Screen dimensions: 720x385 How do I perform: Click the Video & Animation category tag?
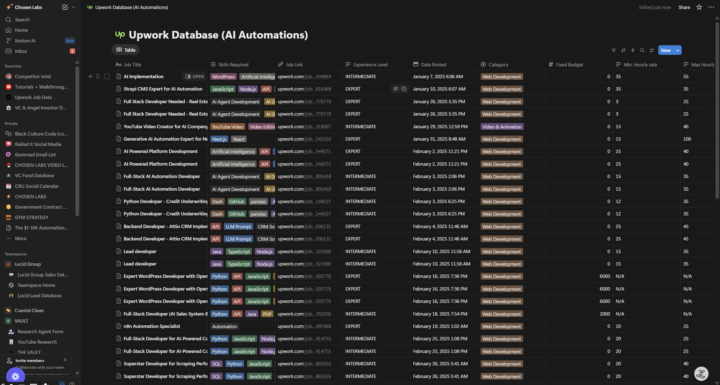(502, 127)
